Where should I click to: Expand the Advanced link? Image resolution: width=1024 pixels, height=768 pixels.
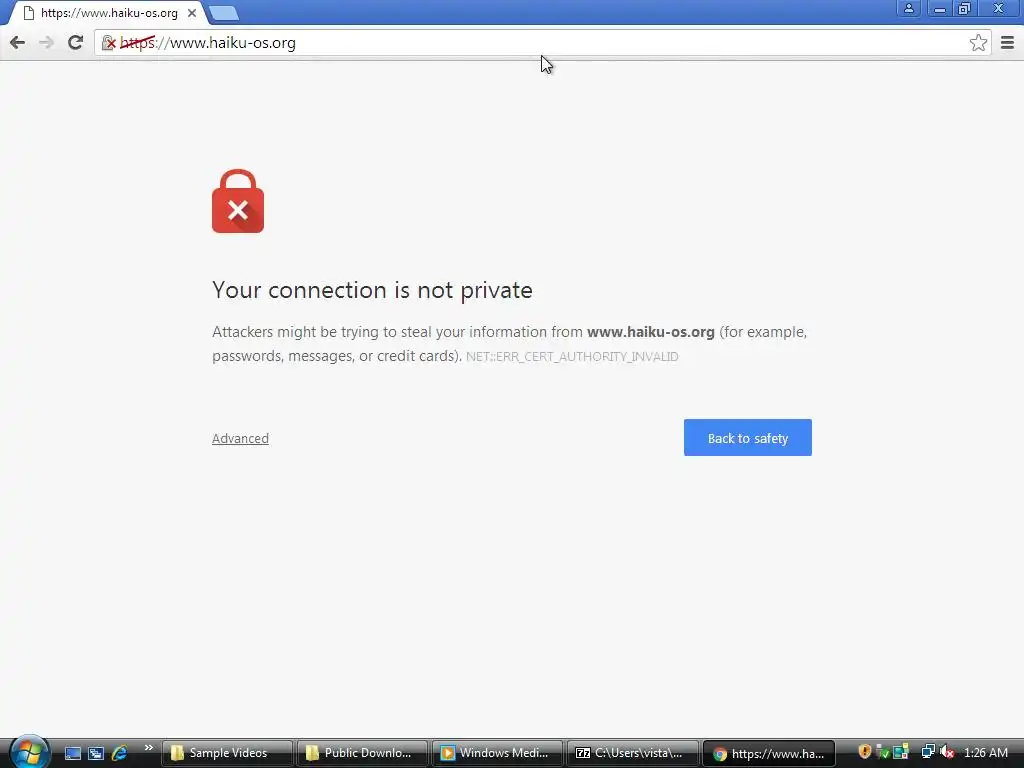[240, 438]
